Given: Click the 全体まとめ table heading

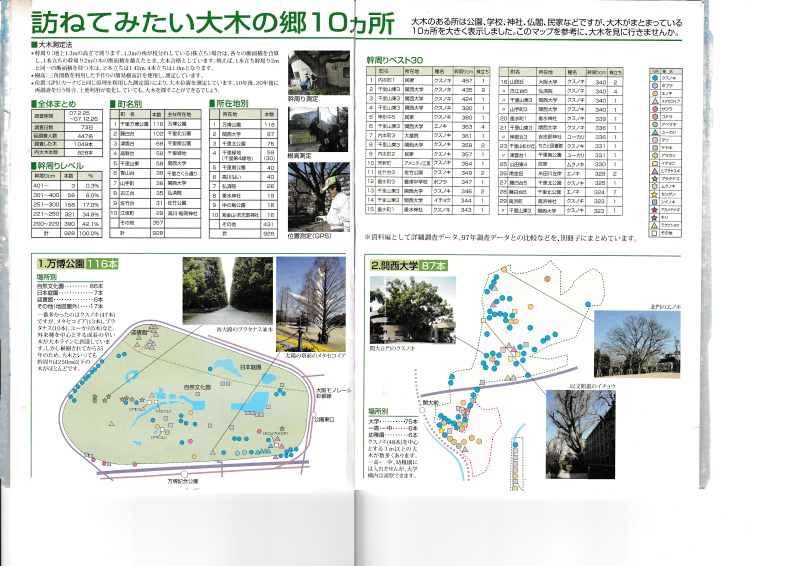Looking at the screenshot, I should point(54,104).
